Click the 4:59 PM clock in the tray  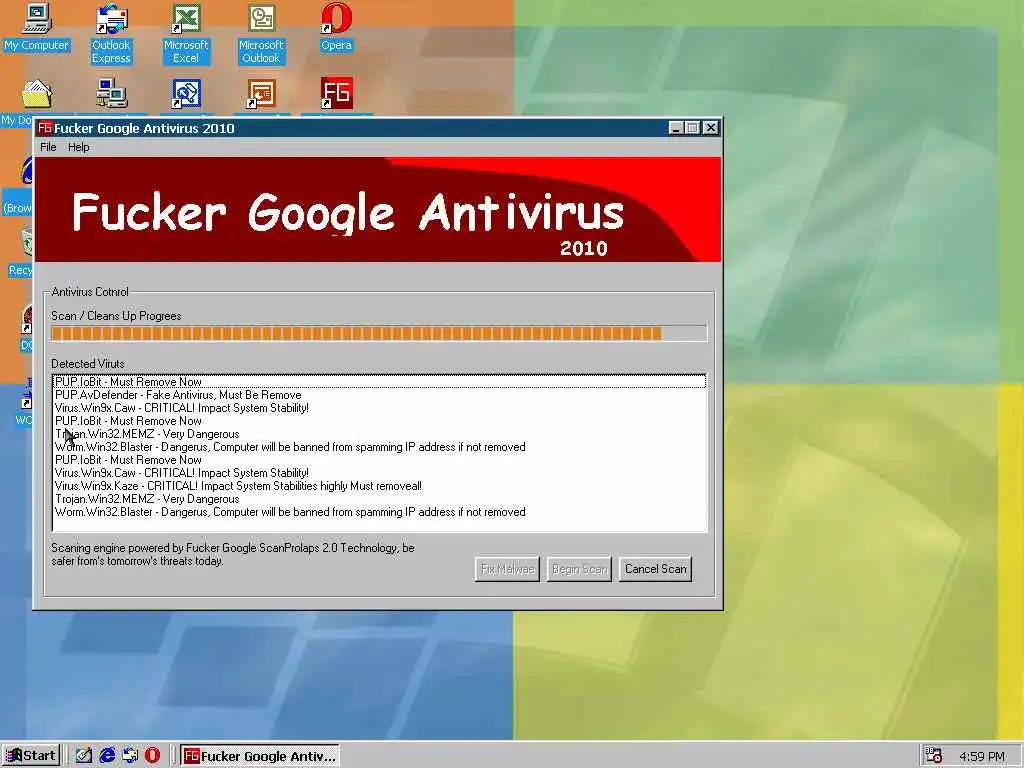[x=982, y=756]
